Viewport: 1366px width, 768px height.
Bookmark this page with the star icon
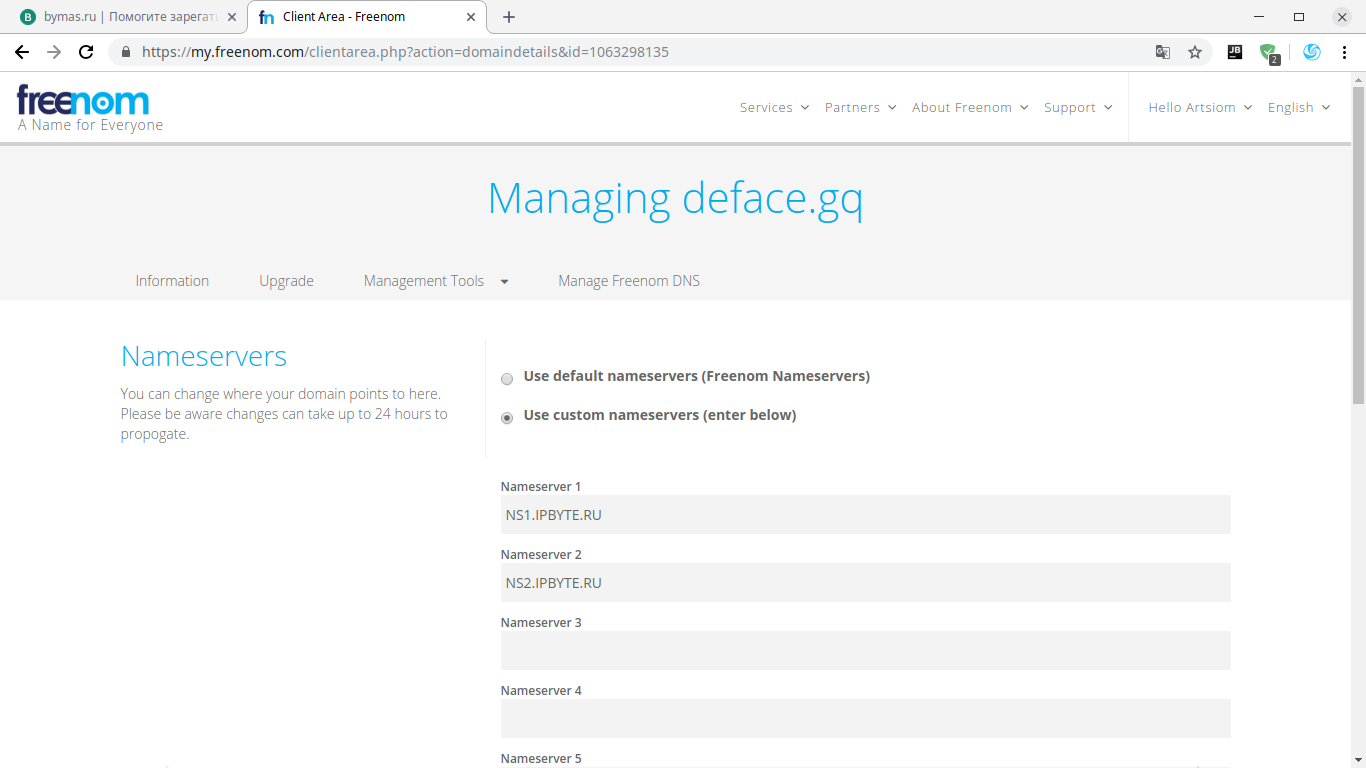pyautogui.click(x=1194, y=52)
